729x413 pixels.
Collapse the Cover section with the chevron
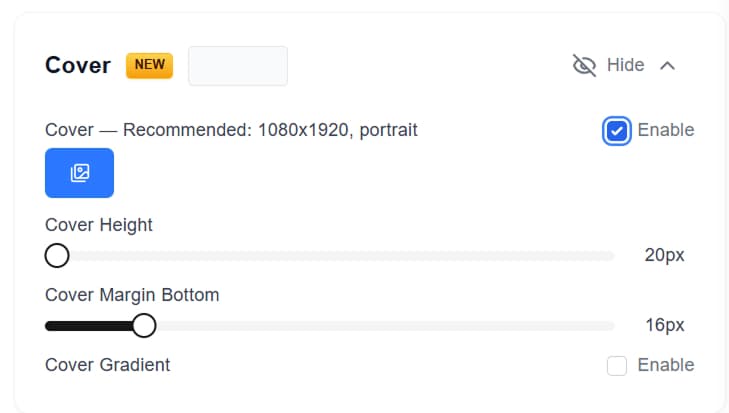pos(668,65)
